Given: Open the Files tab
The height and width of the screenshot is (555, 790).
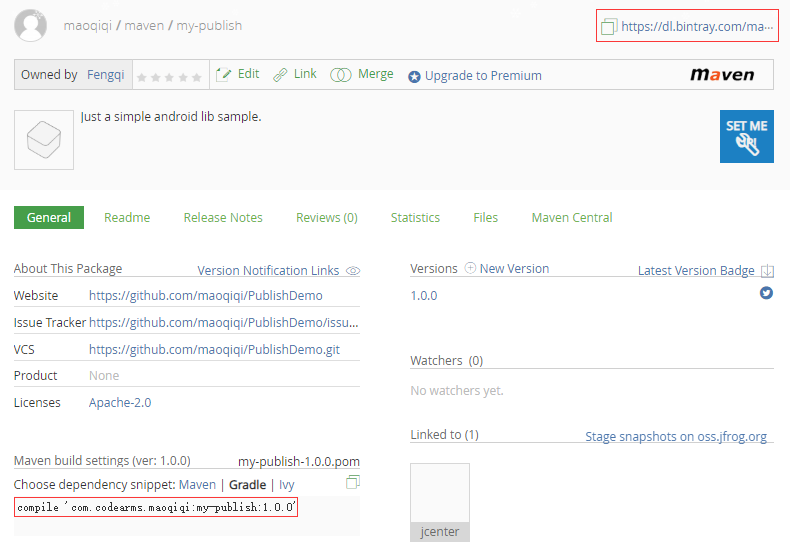Looking at the screenshot, I should (x=486, y=218).
